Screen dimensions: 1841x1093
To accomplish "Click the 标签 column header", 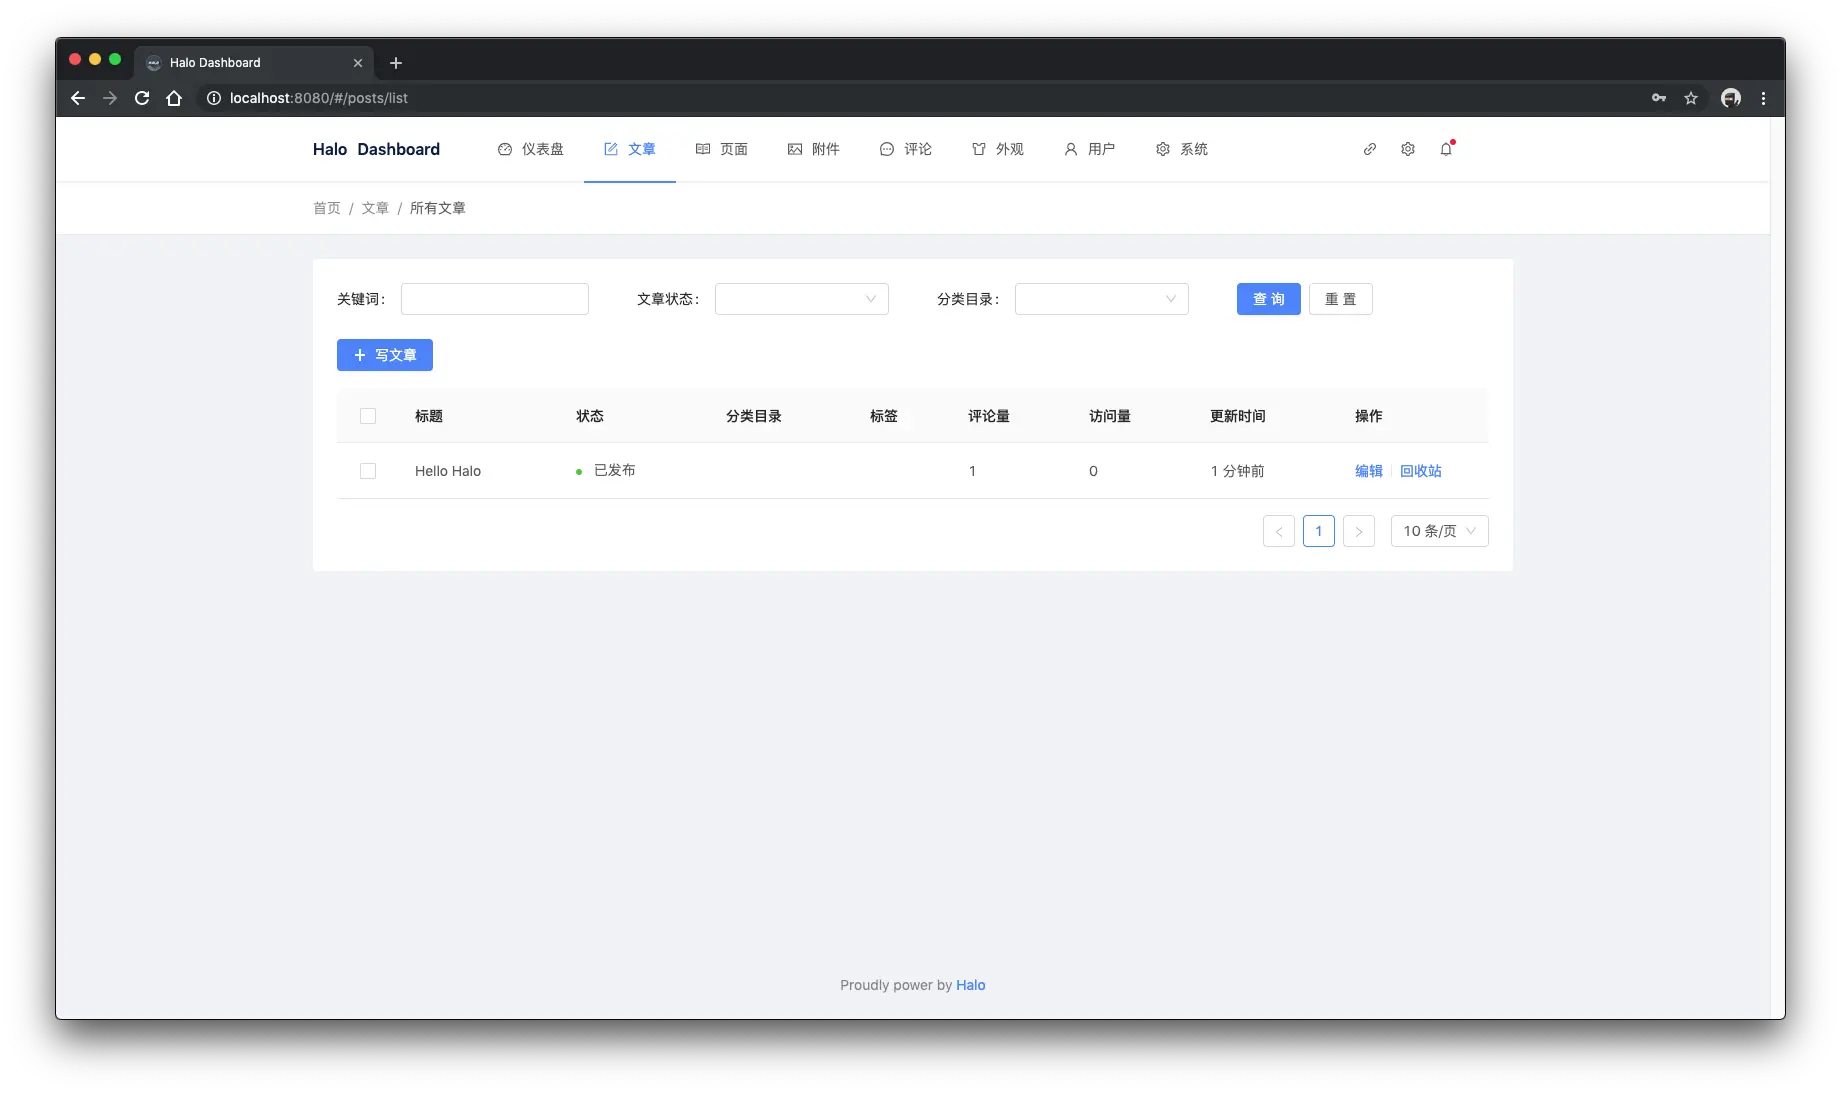I will click(x=884, y=416).
